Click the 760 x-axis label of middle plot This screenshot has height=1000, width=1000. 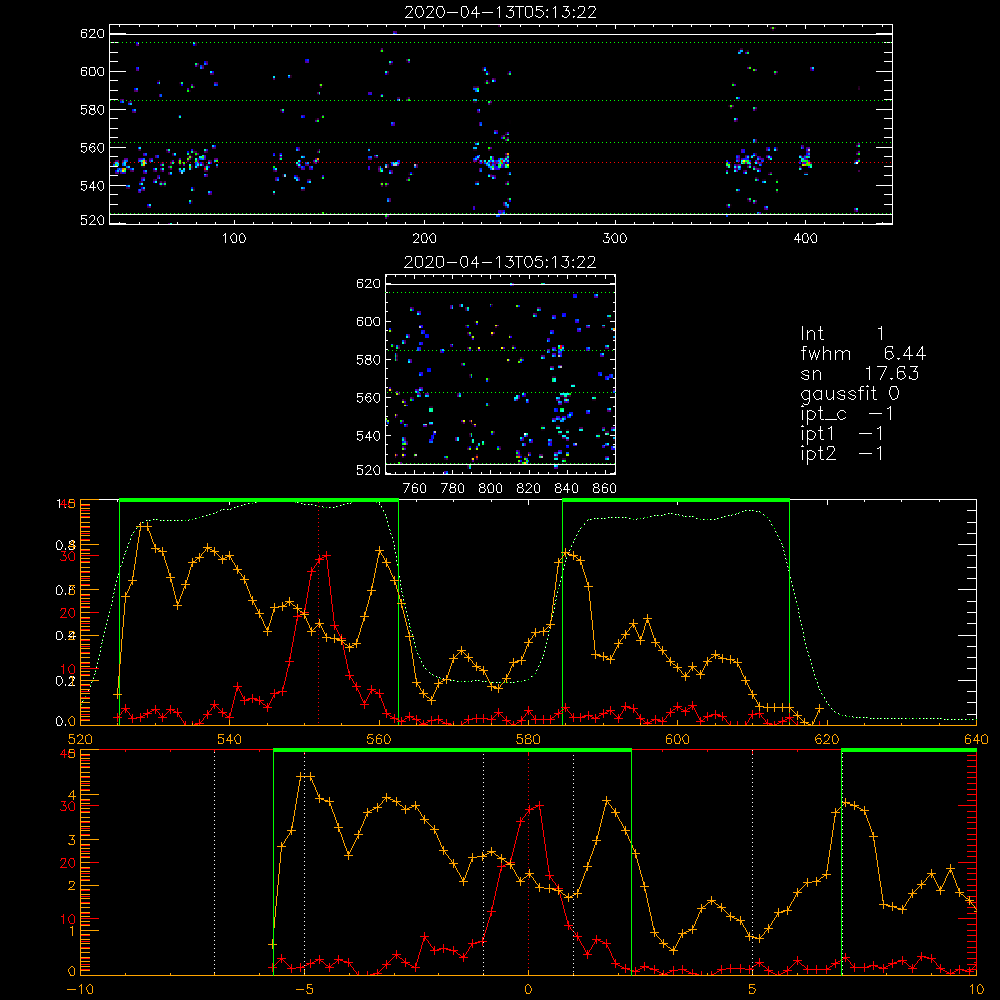tap(415, 489)
